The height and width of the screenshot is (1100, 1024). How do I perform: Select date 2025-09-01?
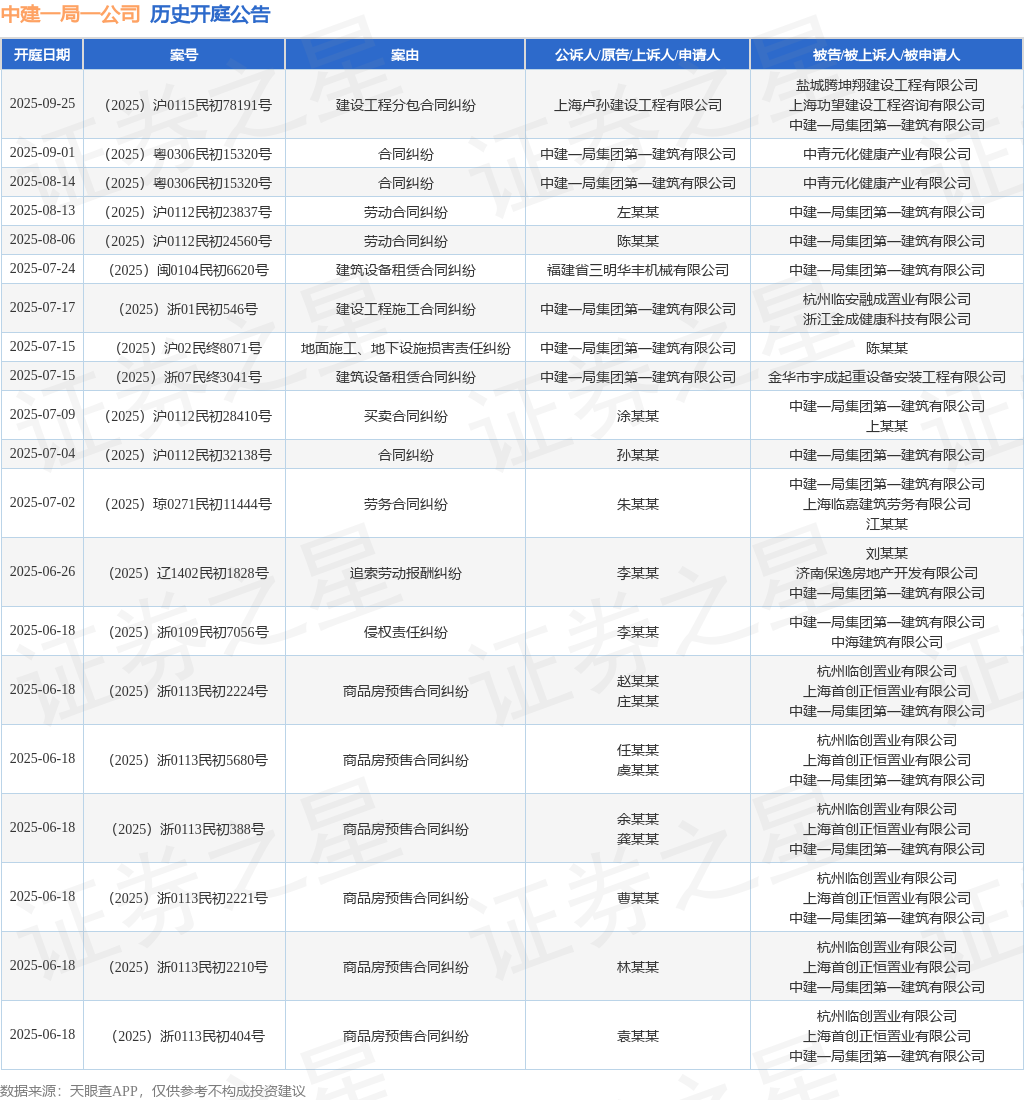(42, 152)
